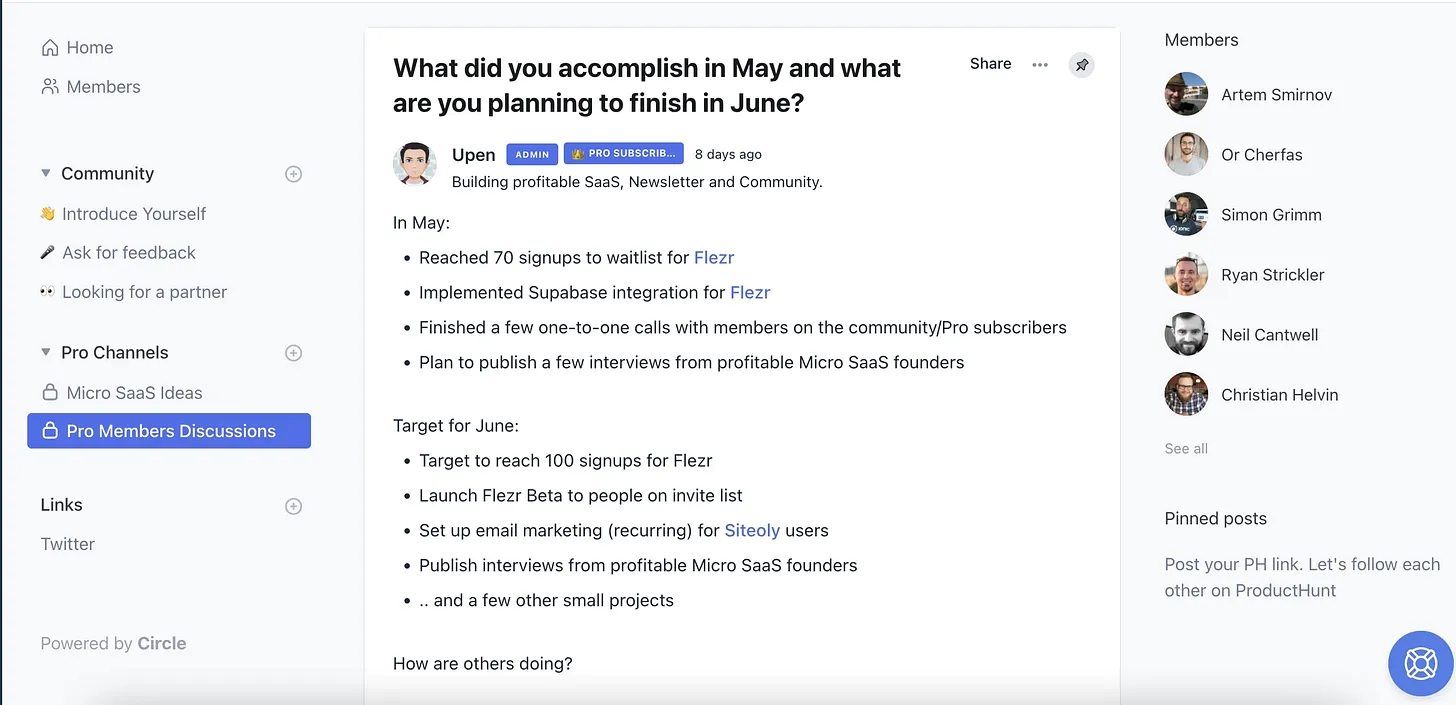Open the Micro SaaS Ideas channel

122,393
